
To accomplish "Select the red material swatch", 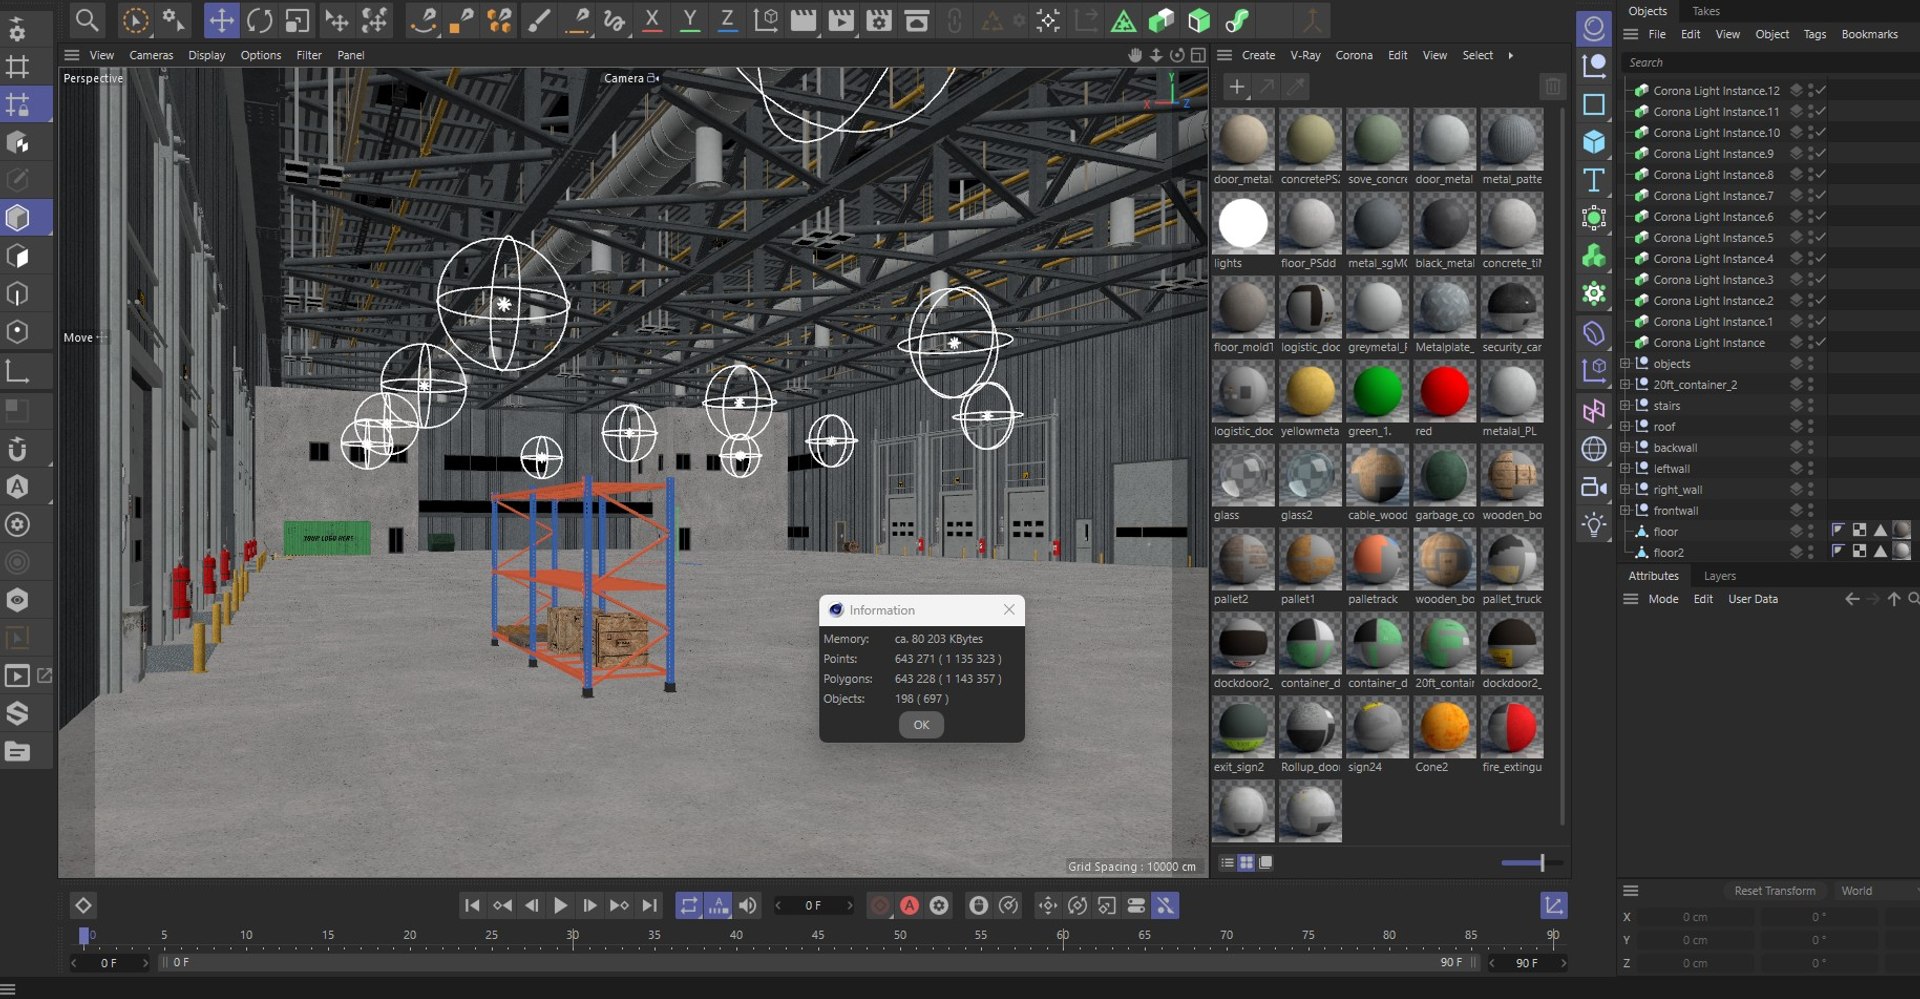I will coord(1444,392).
